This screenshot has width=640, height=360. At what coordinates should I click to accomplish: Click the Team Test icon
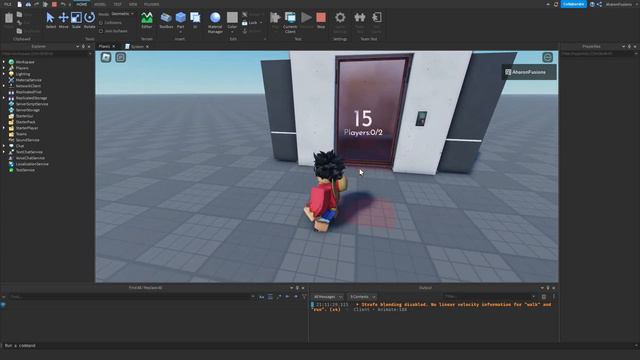360,18
